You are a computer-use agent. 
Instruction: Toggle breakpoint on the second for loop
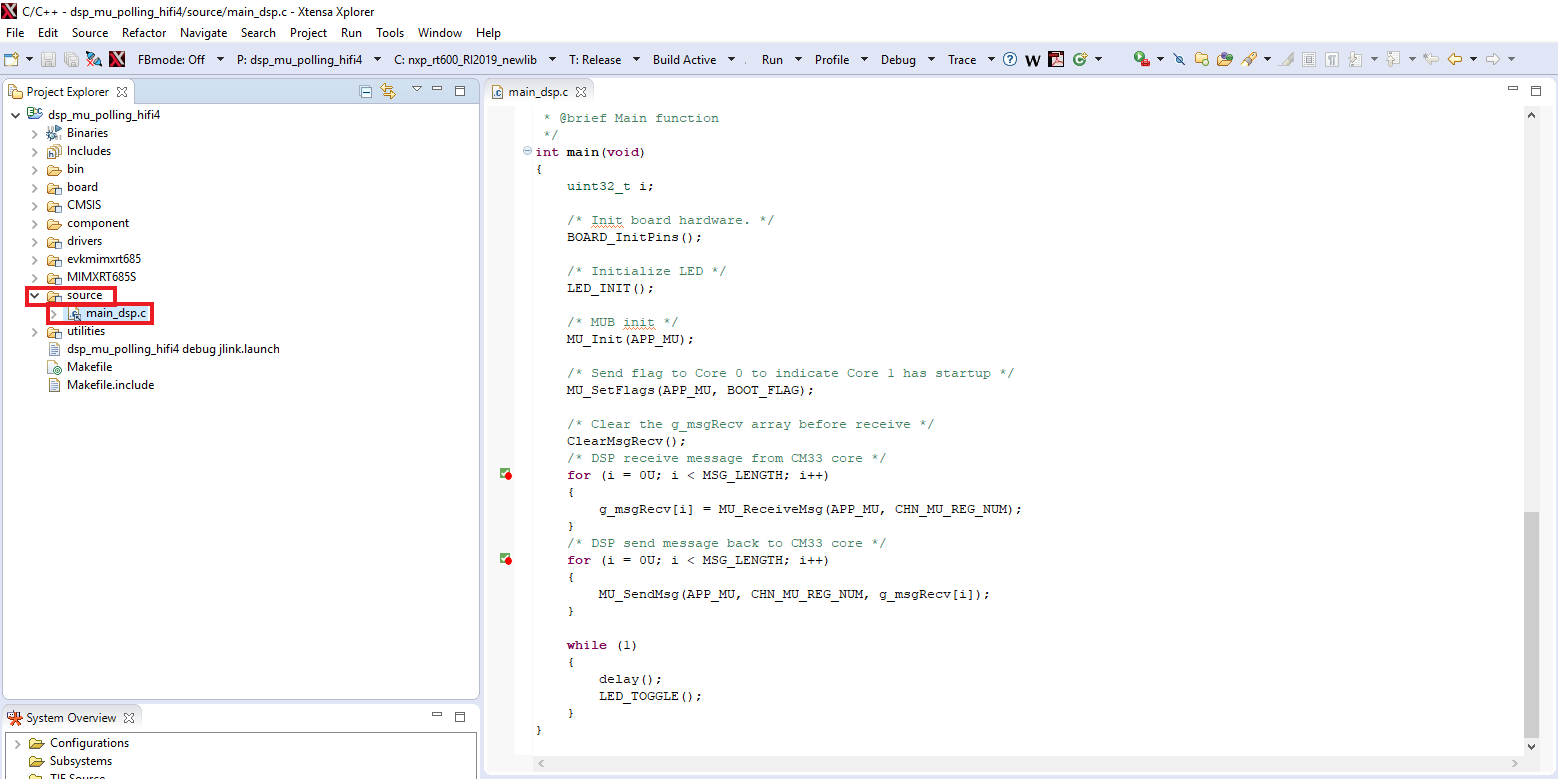[x=506, y=560]
